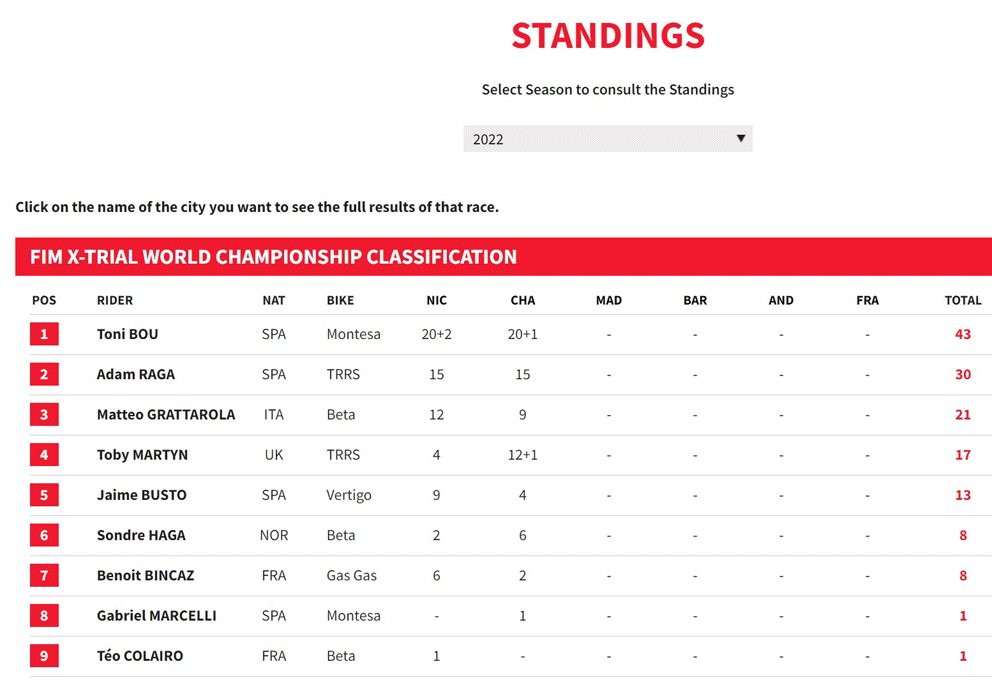Click the FRA race column header
This screenshot has height=694, width=992.
point(867,301)
